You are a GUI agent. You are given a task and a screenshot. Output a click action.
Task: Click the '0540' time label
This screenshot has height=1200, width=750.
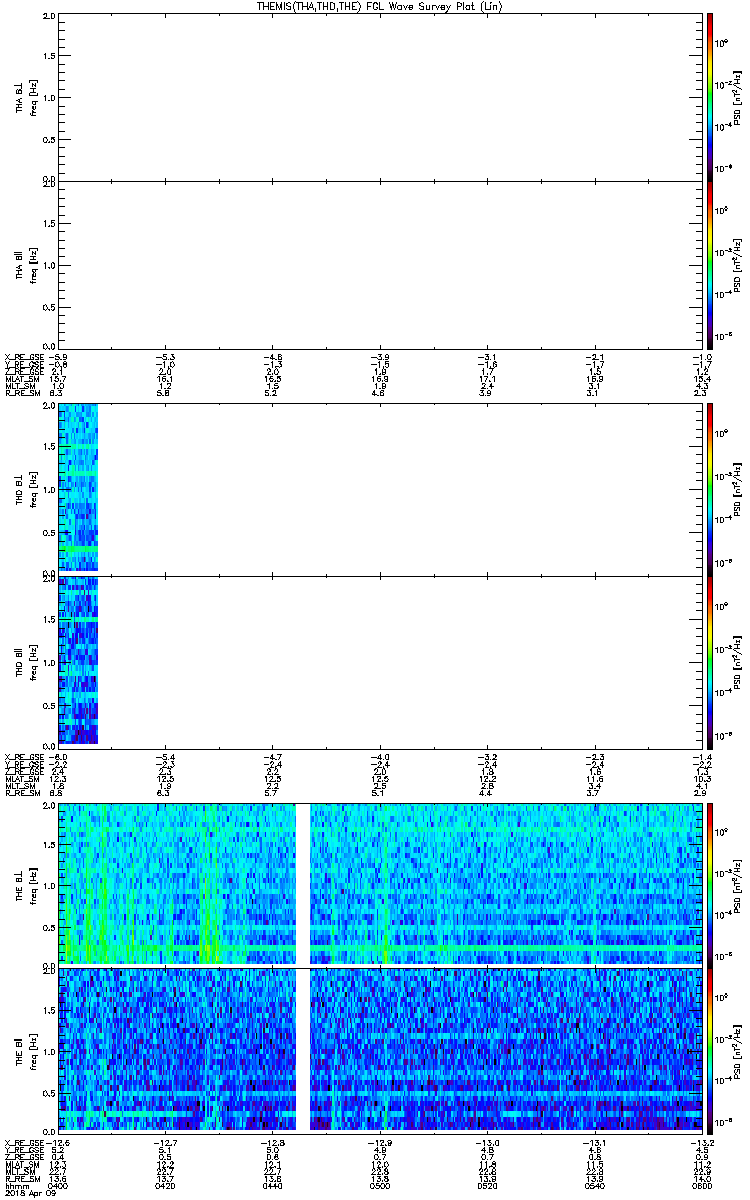[594, 1185]
